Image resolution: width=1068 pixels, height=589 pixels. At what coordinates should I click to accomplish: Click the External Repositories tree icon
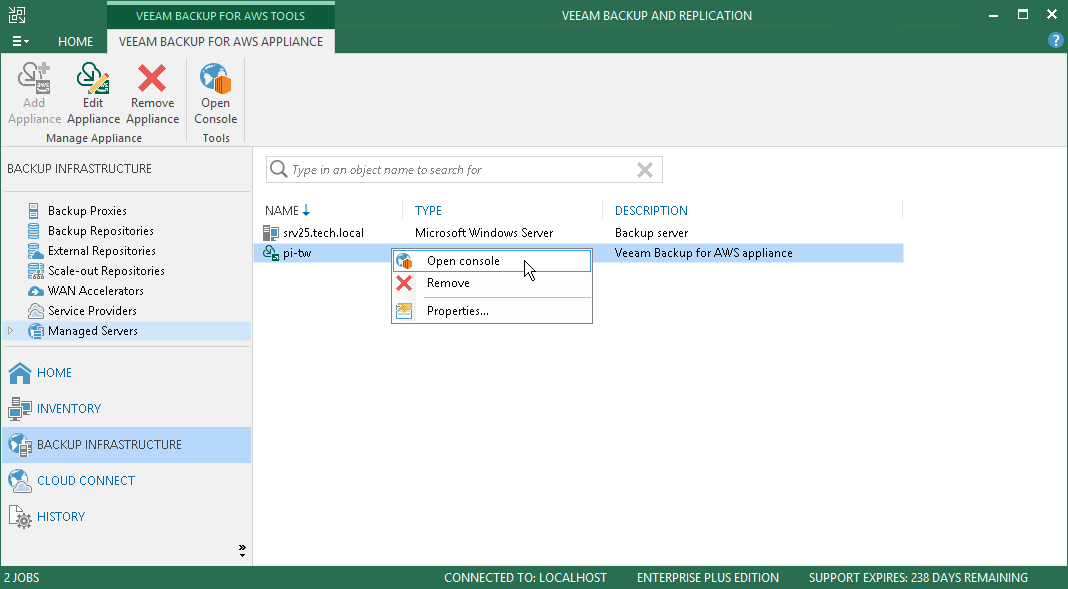[x=35, y=251]
